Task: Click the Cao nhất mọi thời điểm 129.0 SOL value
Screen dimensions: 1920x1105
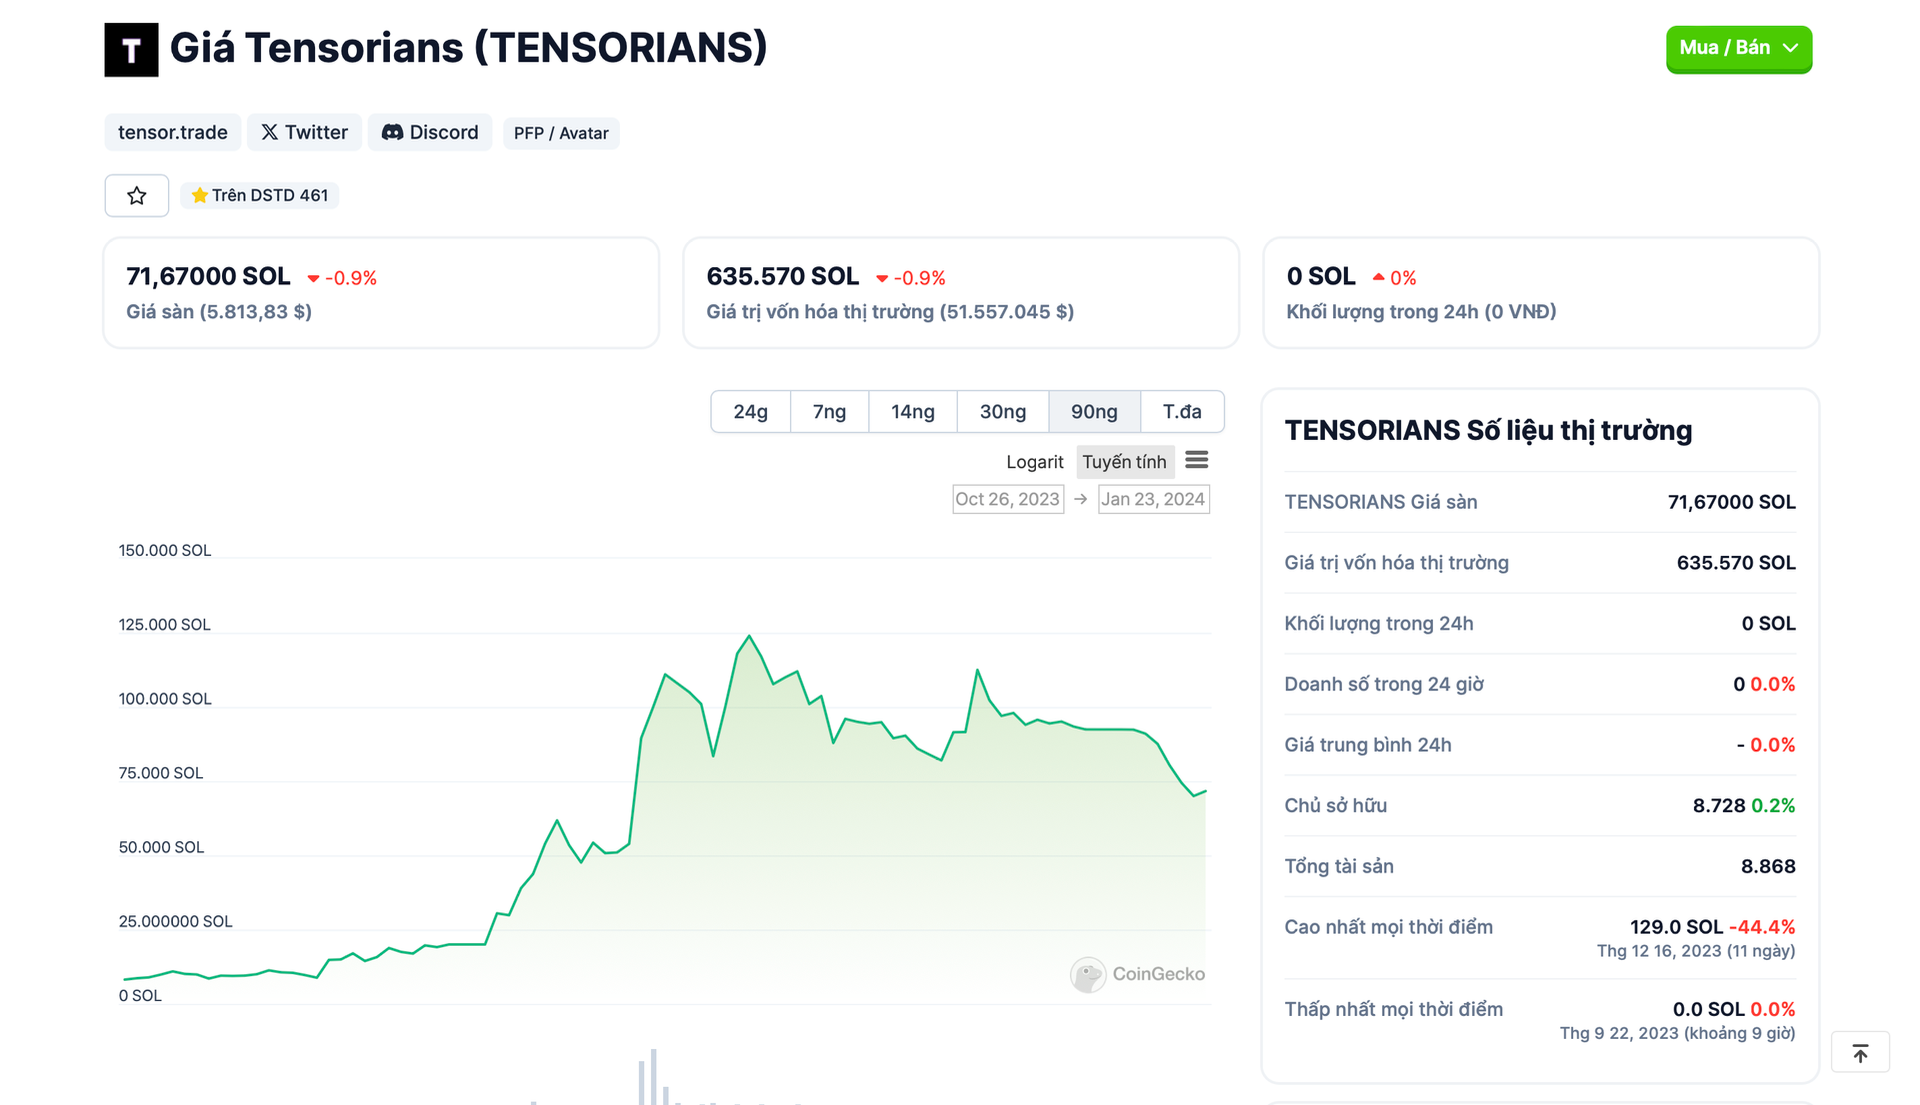Action: [1677, 926]
